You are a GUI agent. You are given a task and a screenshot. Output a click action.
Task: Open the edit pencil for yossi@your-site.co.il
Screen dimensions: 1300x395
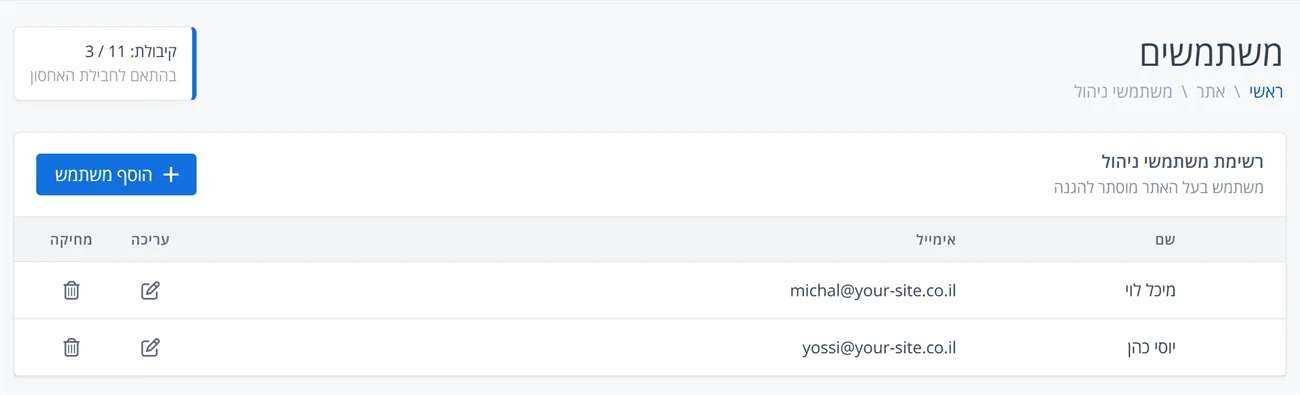(x=150, y=348)
